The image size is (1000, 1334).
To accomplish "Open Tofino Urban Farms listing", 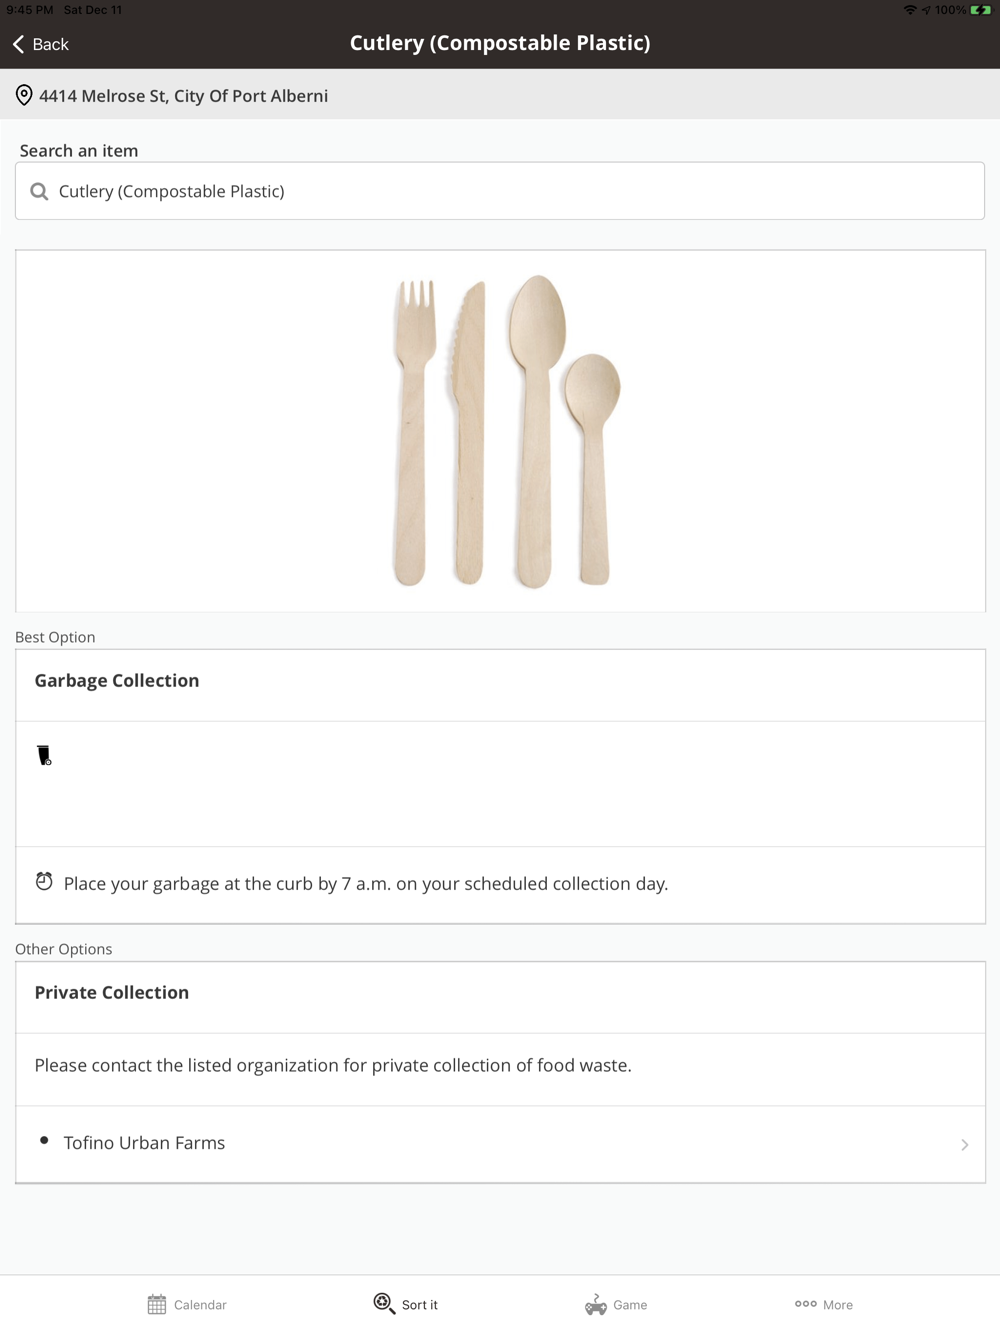I will [x=145, y=1143].
